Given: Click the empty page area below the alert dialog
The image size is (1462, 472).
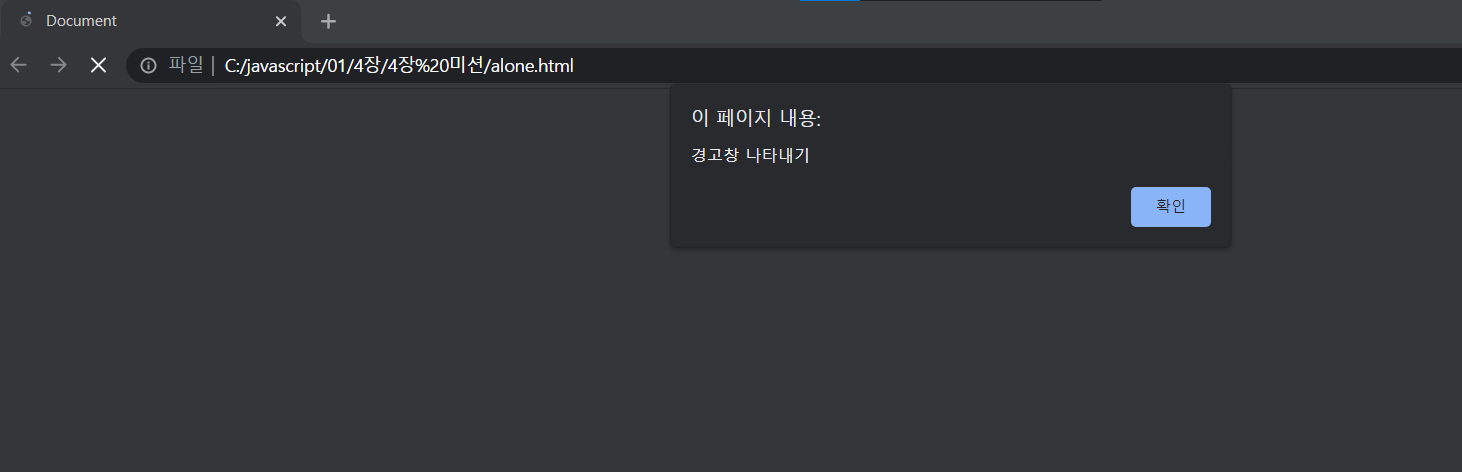Looking at the screenshot, I should pyautogui.click(x=950, y=360).
